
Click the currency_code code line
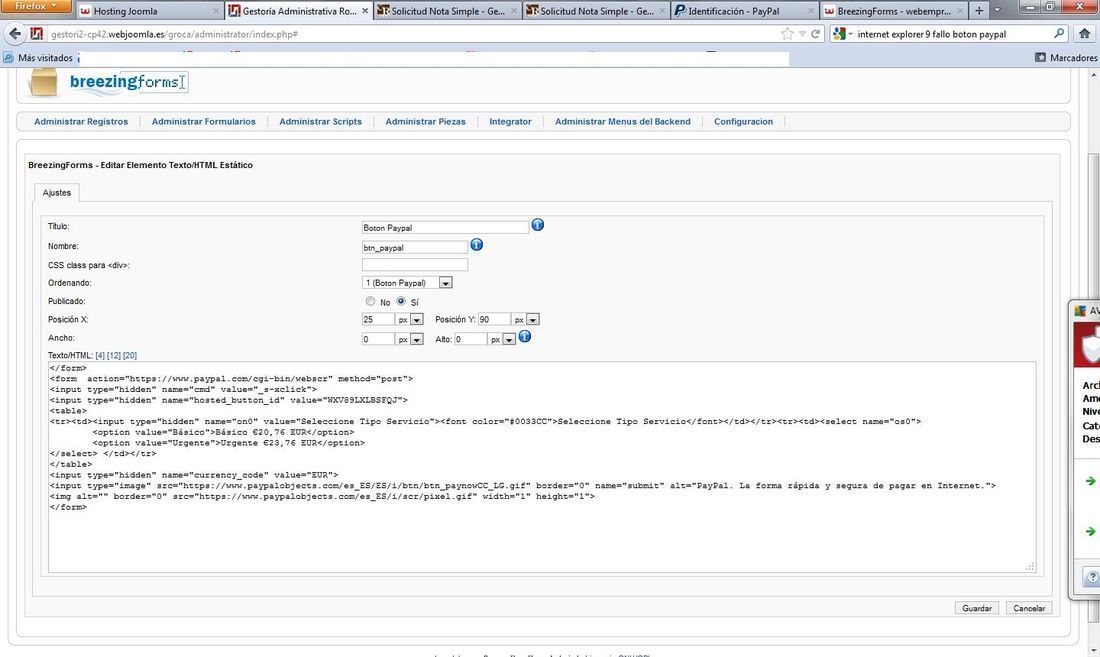click(x=194, y=475)
